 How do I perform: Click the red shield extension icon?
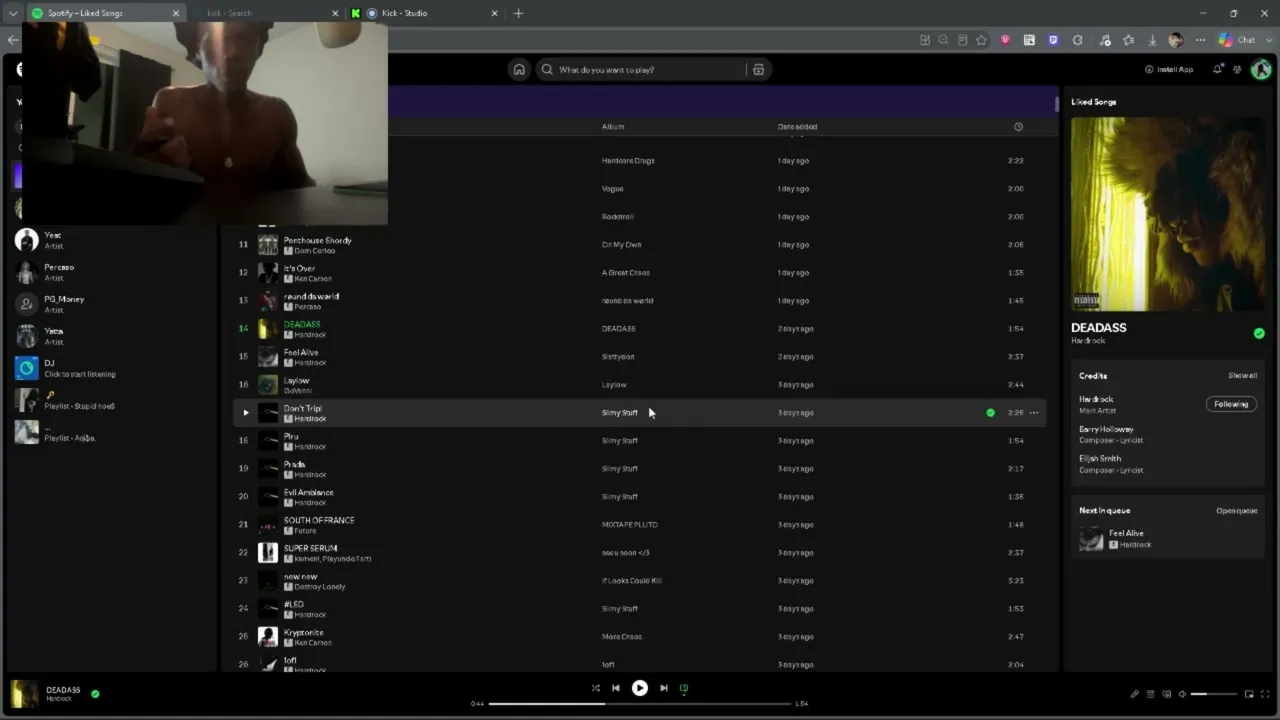(x=1005, y=40)
